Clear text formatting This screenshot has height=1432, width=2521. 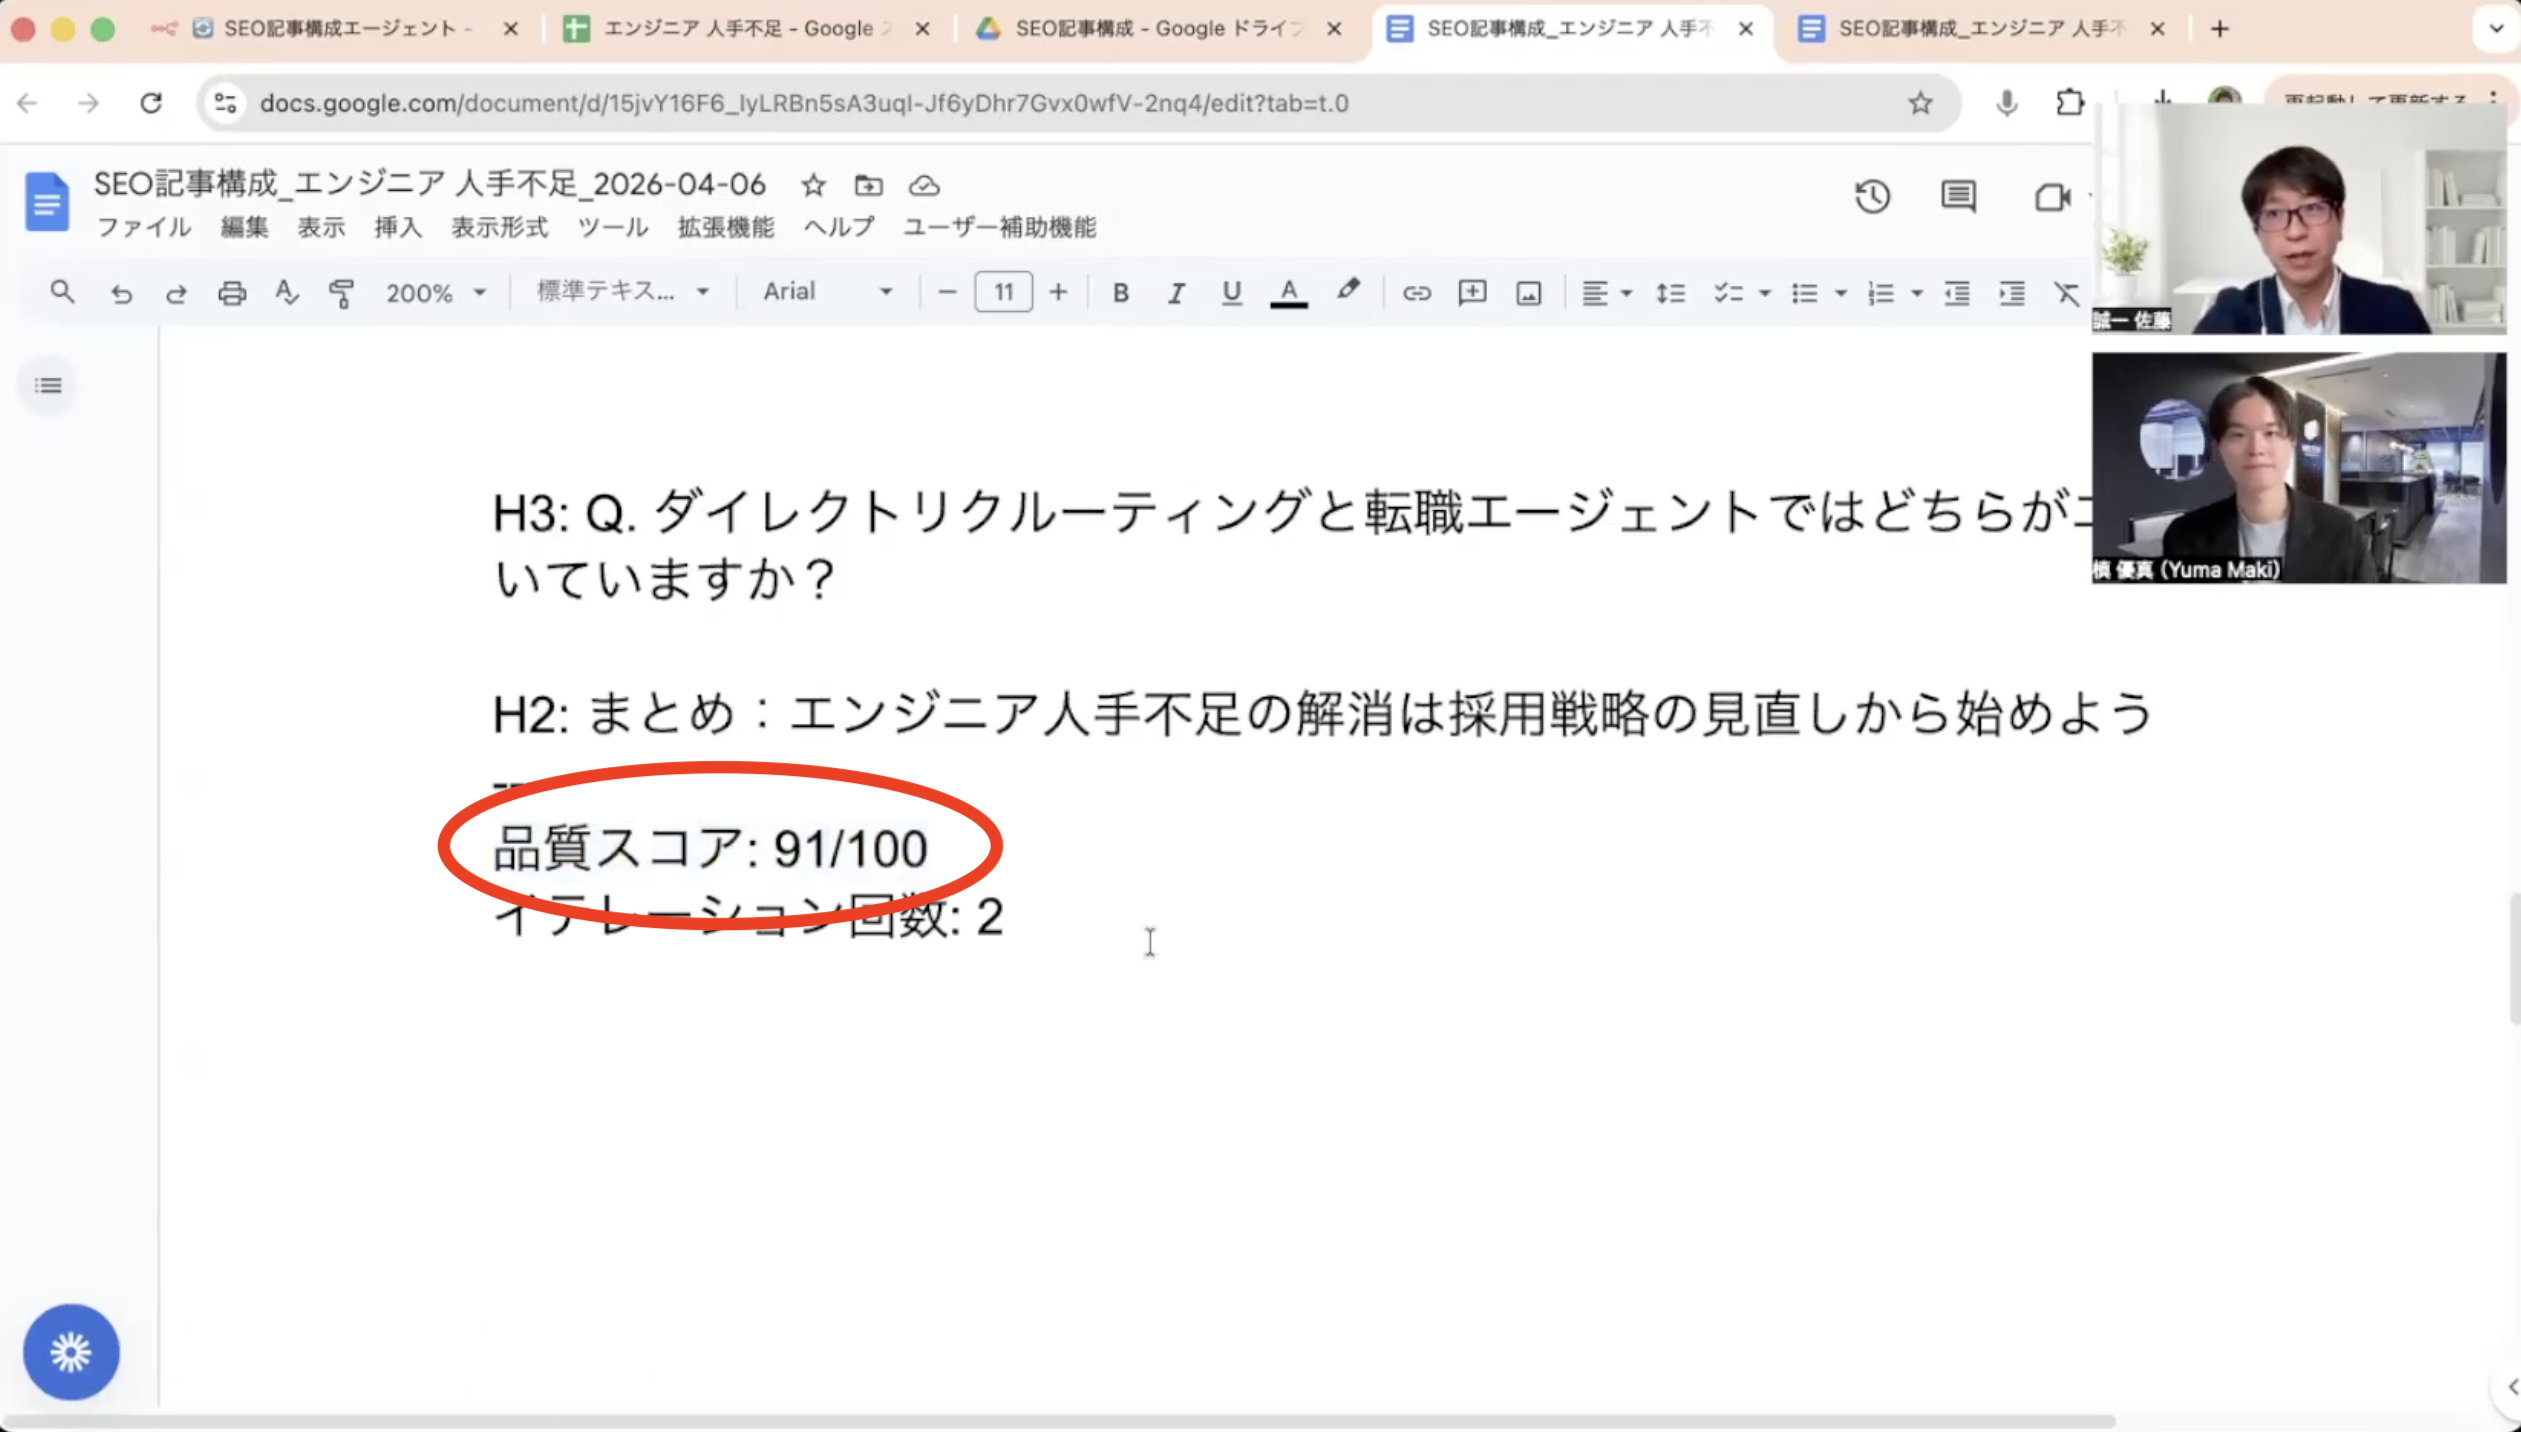[x=2067, y=293]
